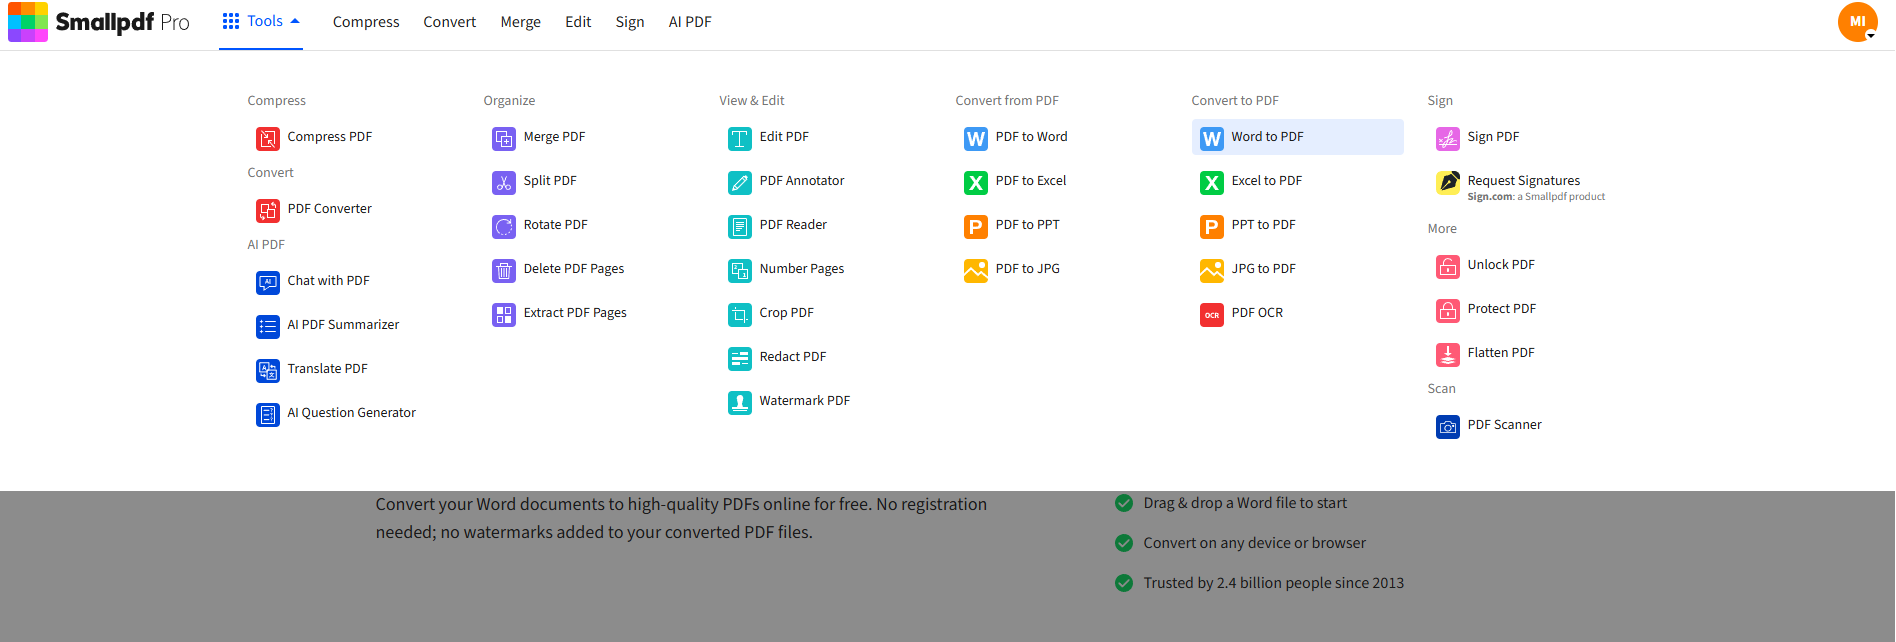Viewport: 1896px width, 642px height.
Task: Click the 'Convert from PDF' heading
Action: [1006, 101]
